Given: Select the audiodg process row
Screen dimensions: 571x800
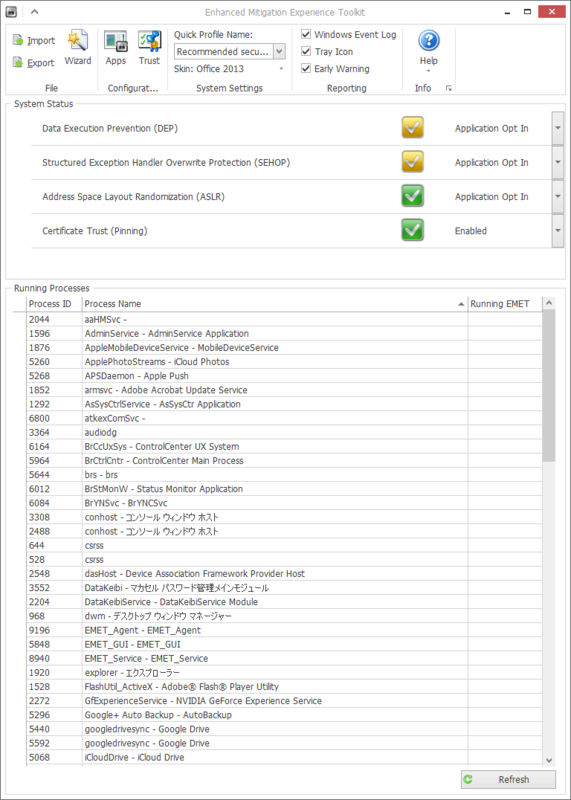Looking at the screenshot, I should click(x=285, y=433).
